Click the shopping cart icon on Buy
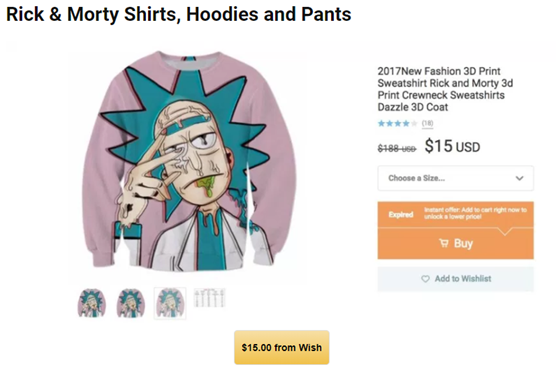 (x=444, y=243)
